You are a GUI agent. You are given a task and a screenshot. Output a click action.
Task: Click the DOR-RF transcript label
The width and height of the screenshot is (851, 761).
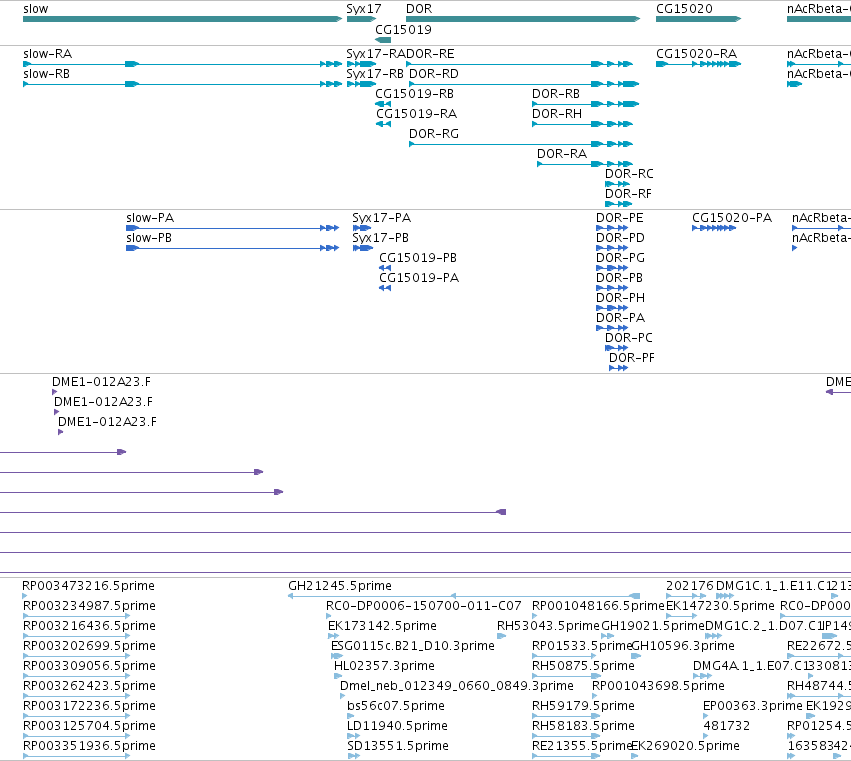pos(628,194)
